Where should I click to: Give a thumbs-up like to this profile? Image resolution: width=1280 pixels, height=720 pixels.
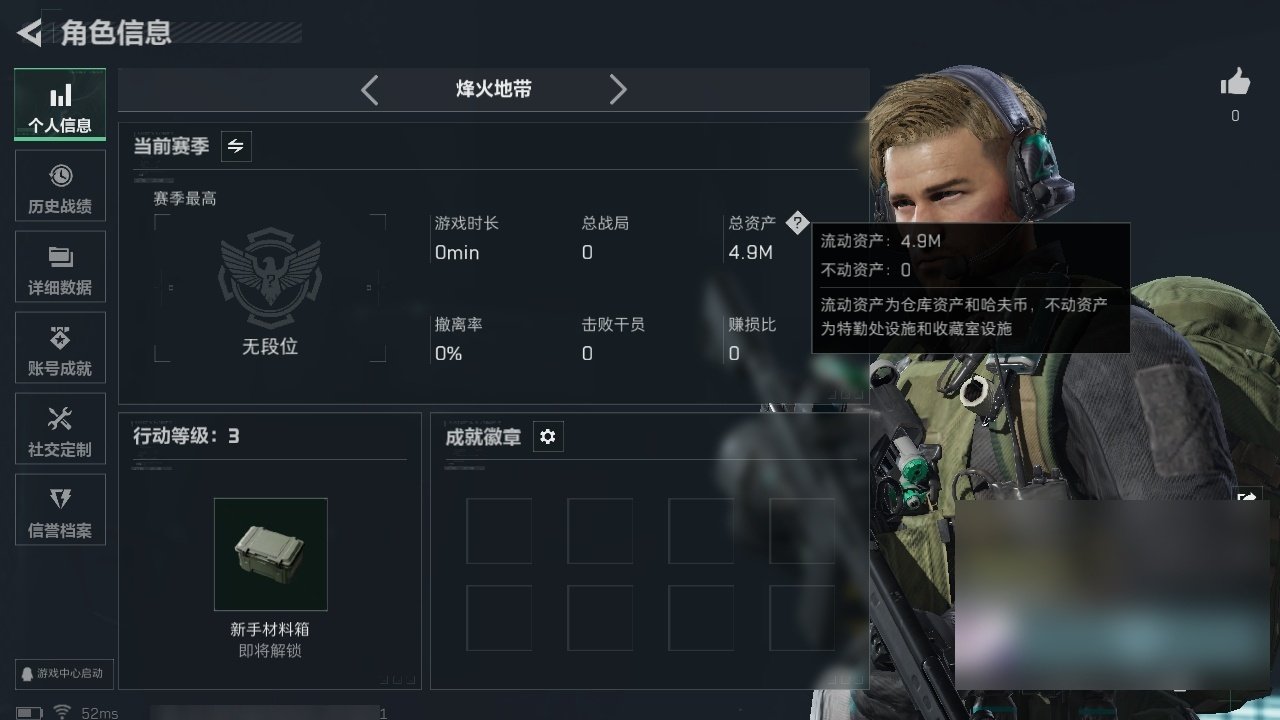[1235, 84]
